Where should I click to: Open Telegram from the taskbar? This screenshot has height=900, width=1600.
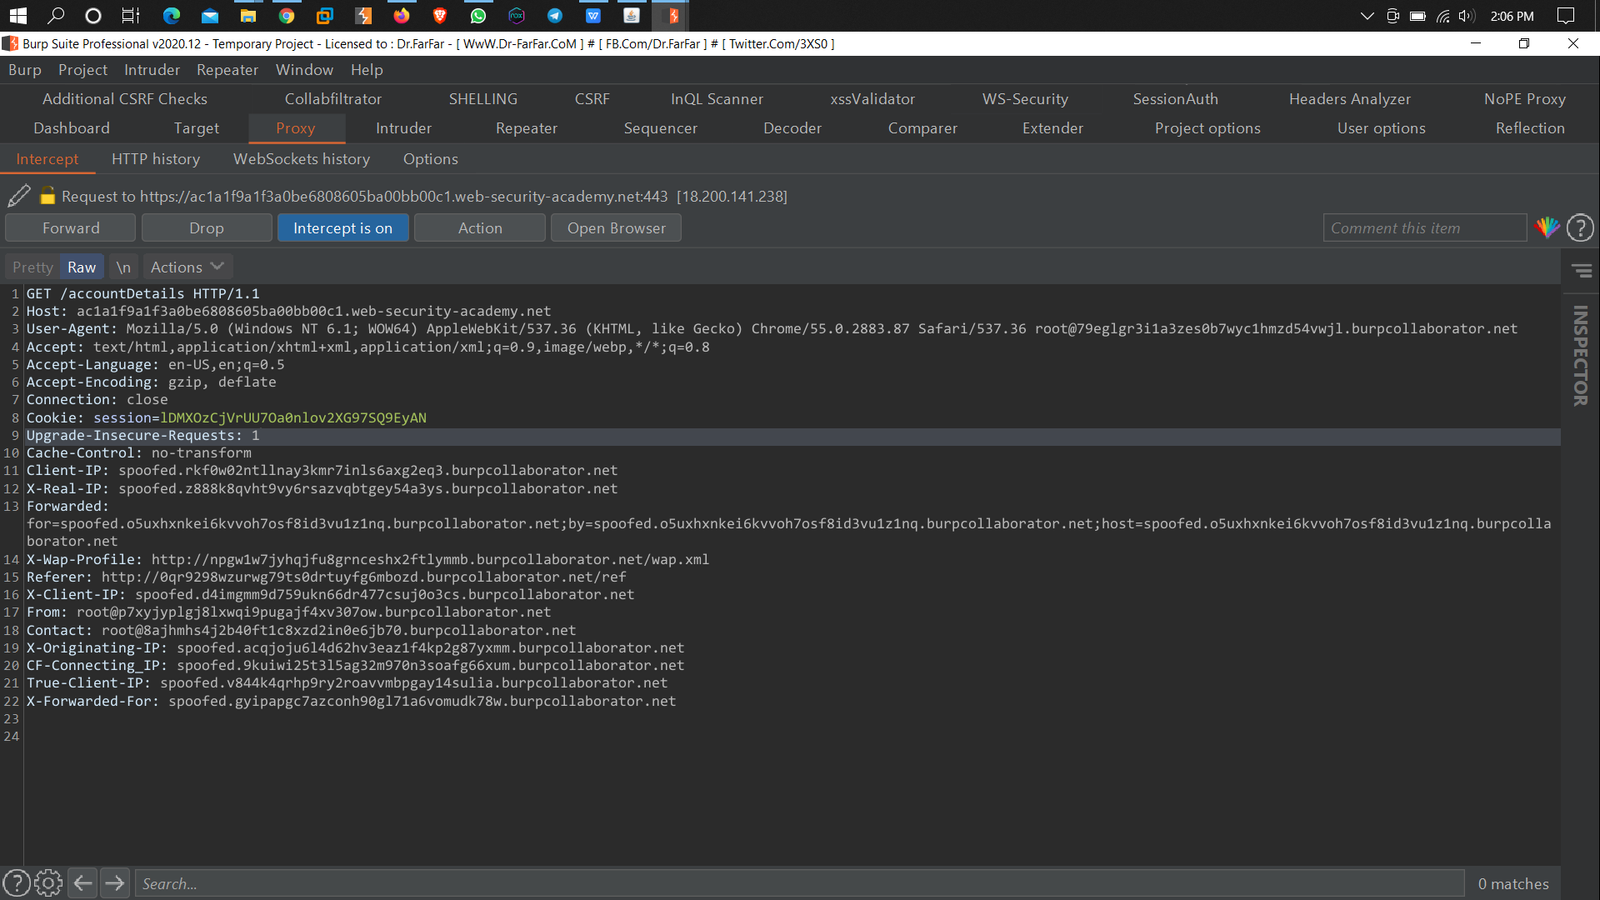point(554,16)
